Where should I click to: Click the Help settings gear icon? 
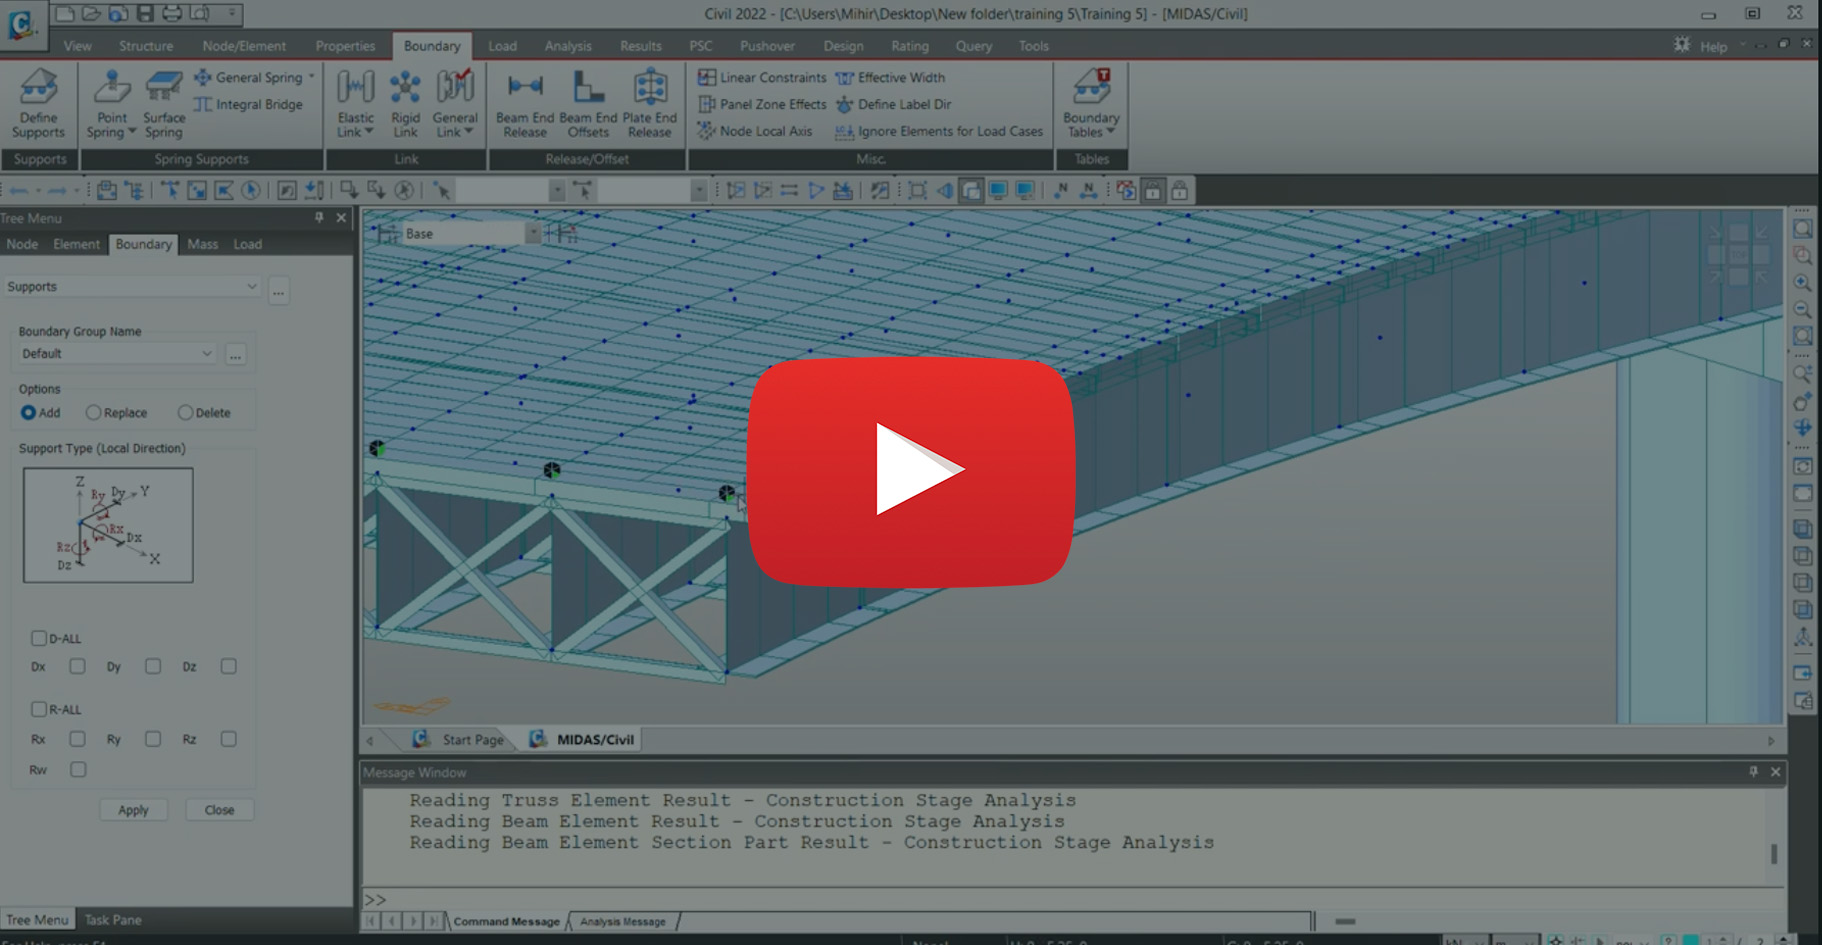tap(1682, 45)
